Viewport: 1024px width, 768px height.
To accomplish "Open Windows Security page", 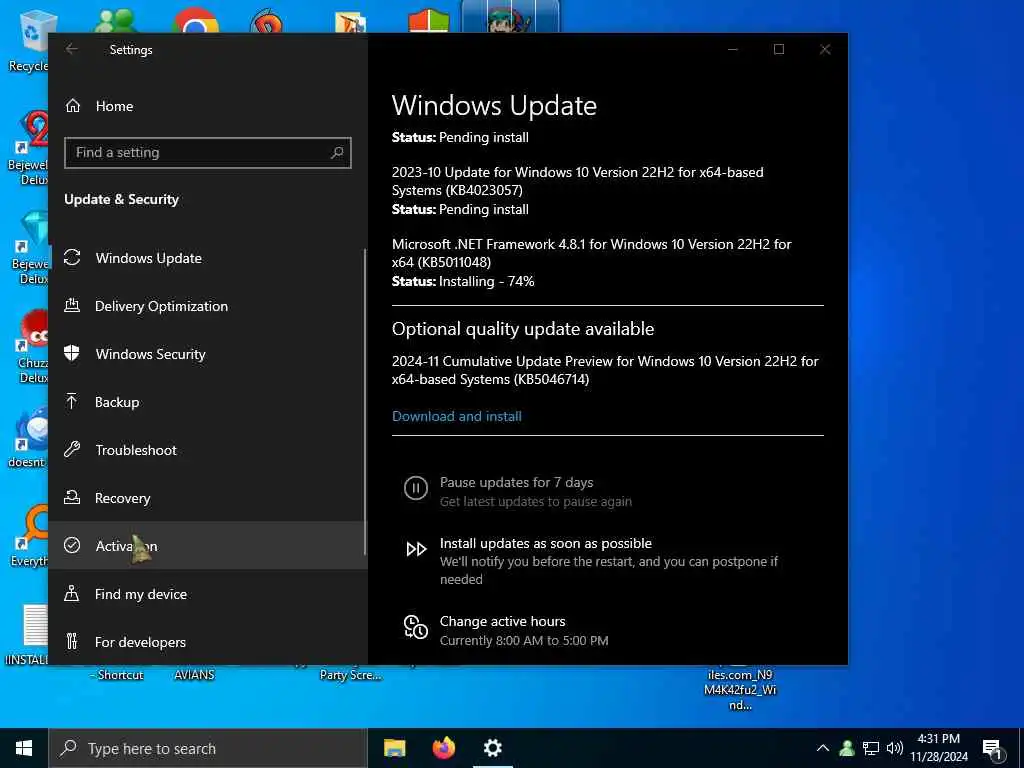I will (208, 354).
